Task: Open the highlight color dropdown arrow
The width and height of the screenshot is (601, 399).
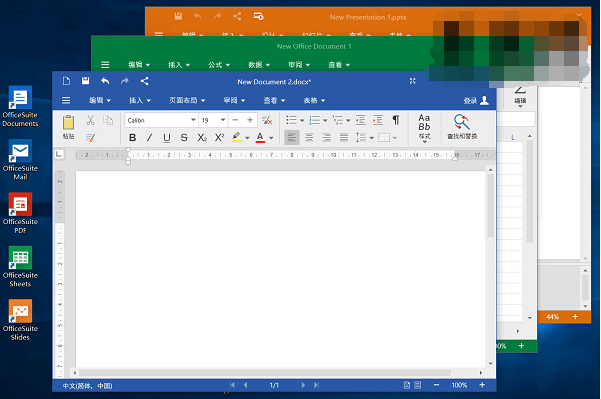Action: [247, 138]
